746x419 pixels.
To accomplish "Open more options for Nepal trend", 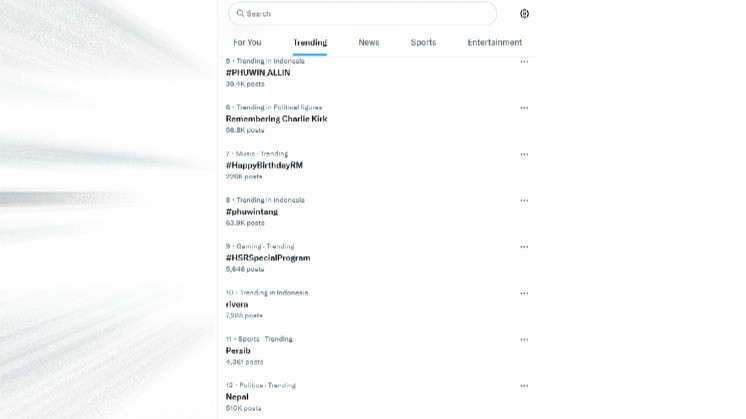I will pos(524,385).
